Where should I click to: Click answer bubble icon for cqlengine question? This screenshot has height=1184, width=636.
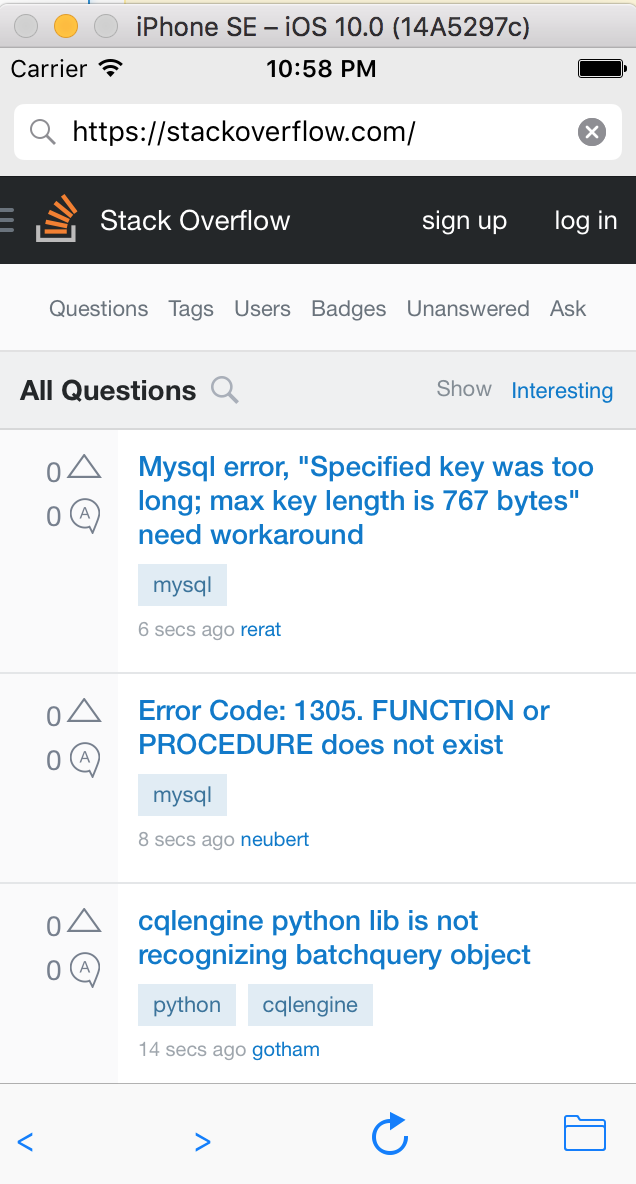(x=85, y=970)
